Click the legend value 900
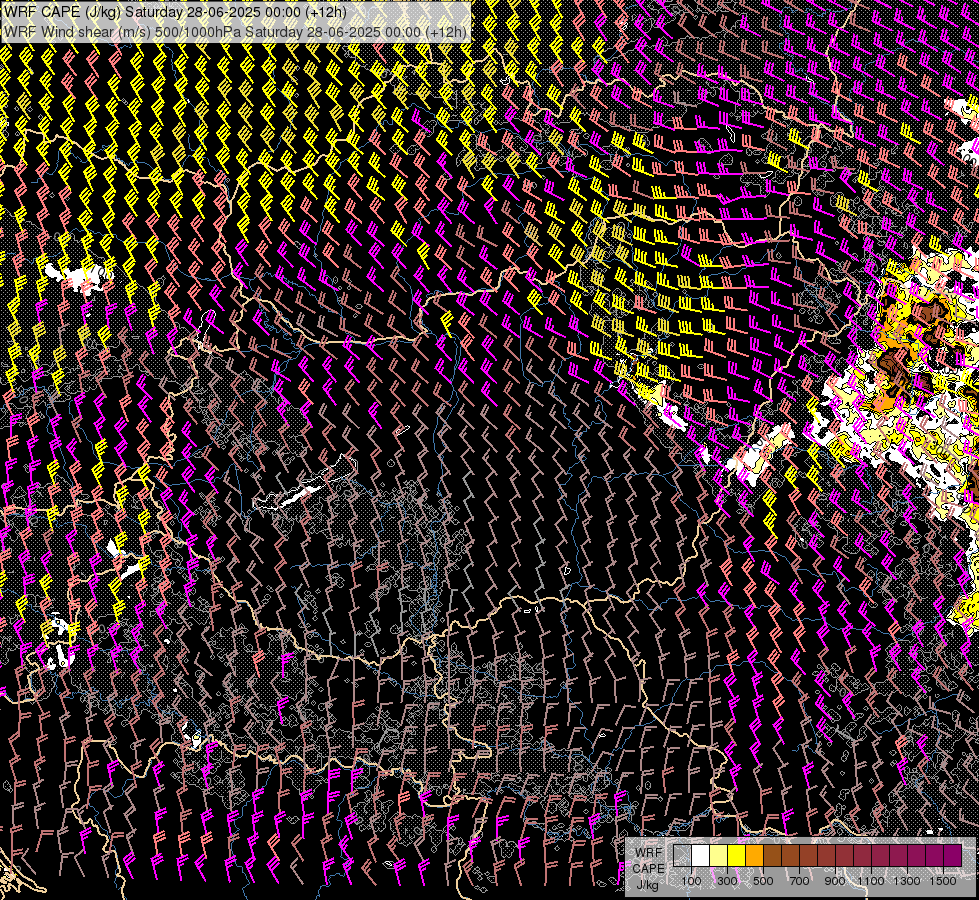Screen dimensions: 979x900 click(835, 881)
